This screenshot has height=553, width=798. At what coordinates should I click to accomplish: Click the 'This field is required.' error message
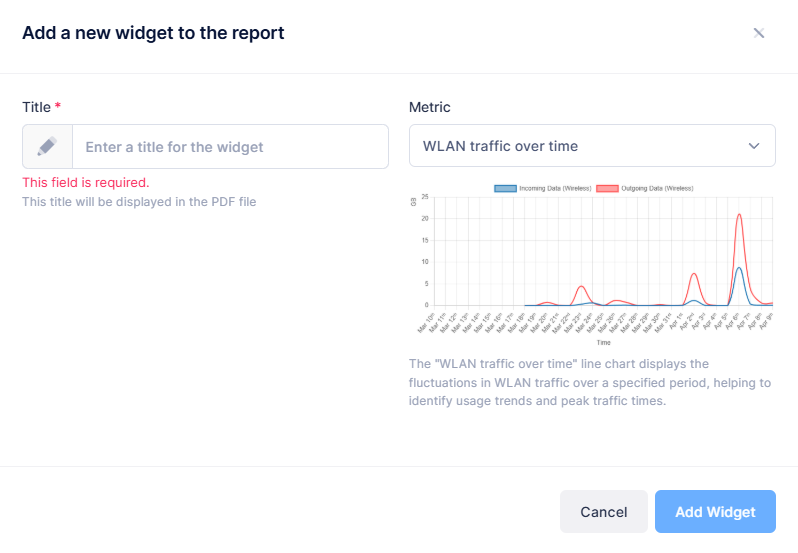86,182
